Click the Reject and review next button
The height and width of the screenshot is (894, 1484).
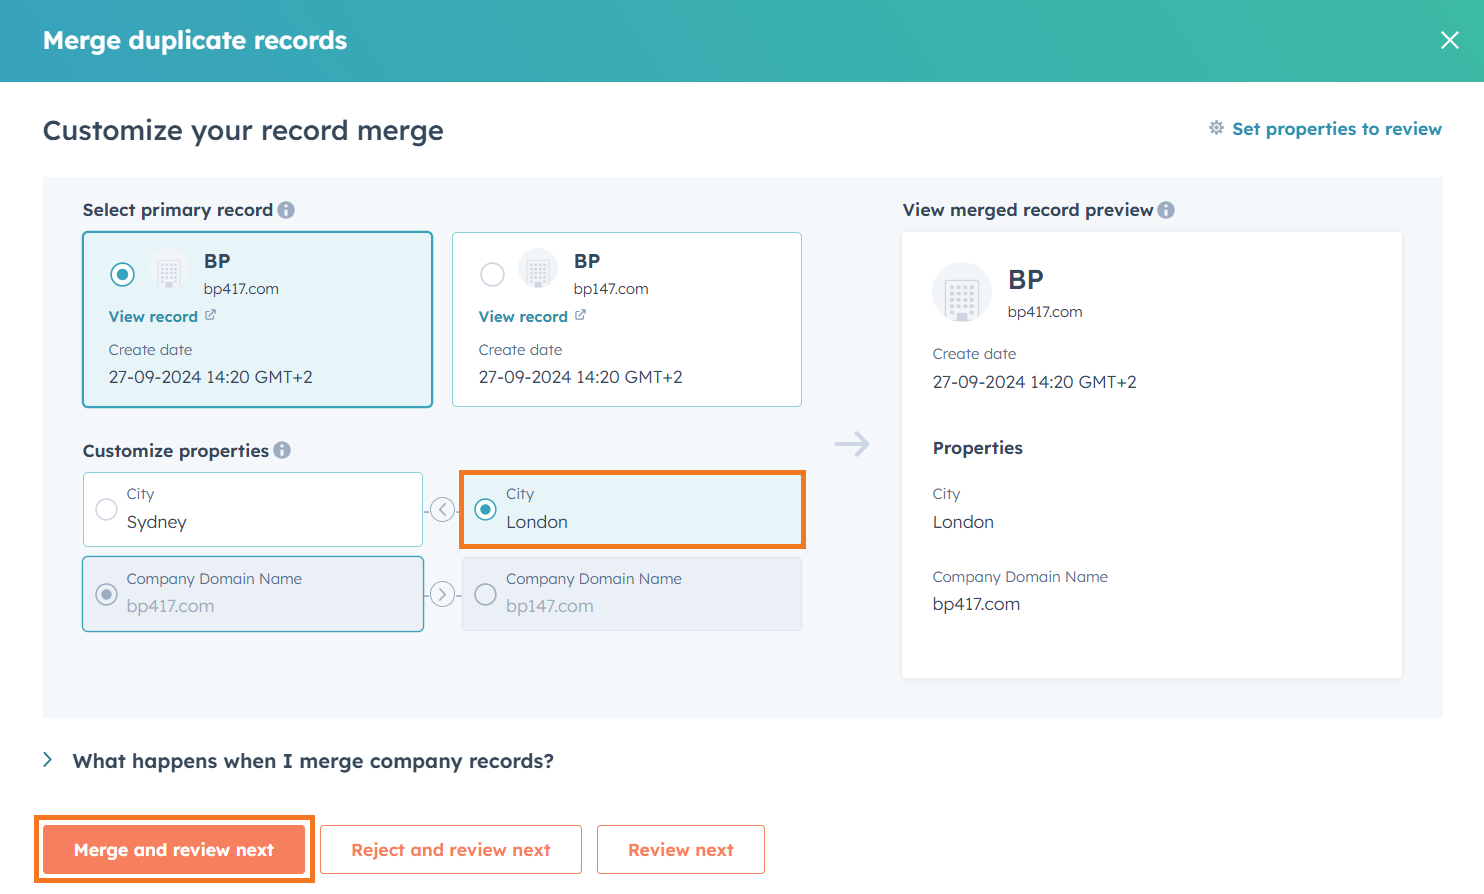point(450,849)
